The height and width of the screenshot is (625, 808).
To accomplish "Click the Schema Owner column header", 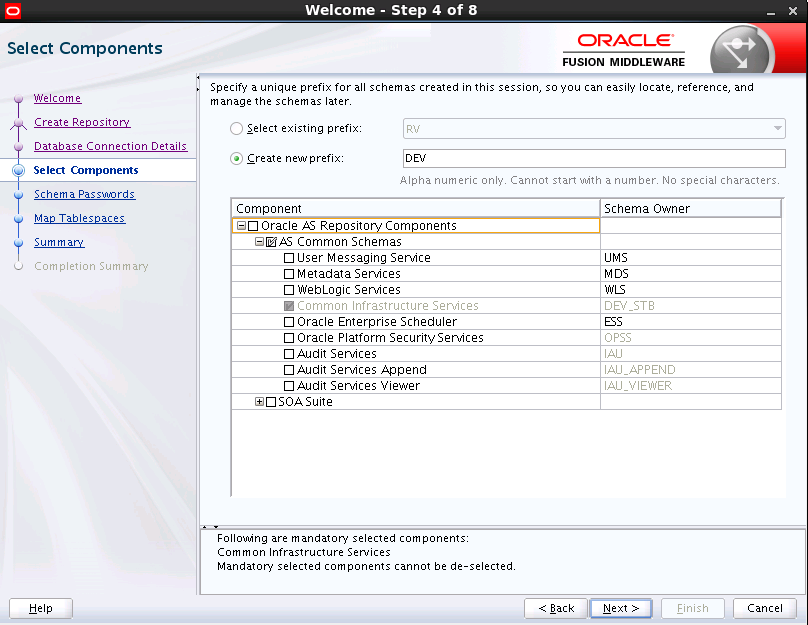I will [x=691, y=208].
